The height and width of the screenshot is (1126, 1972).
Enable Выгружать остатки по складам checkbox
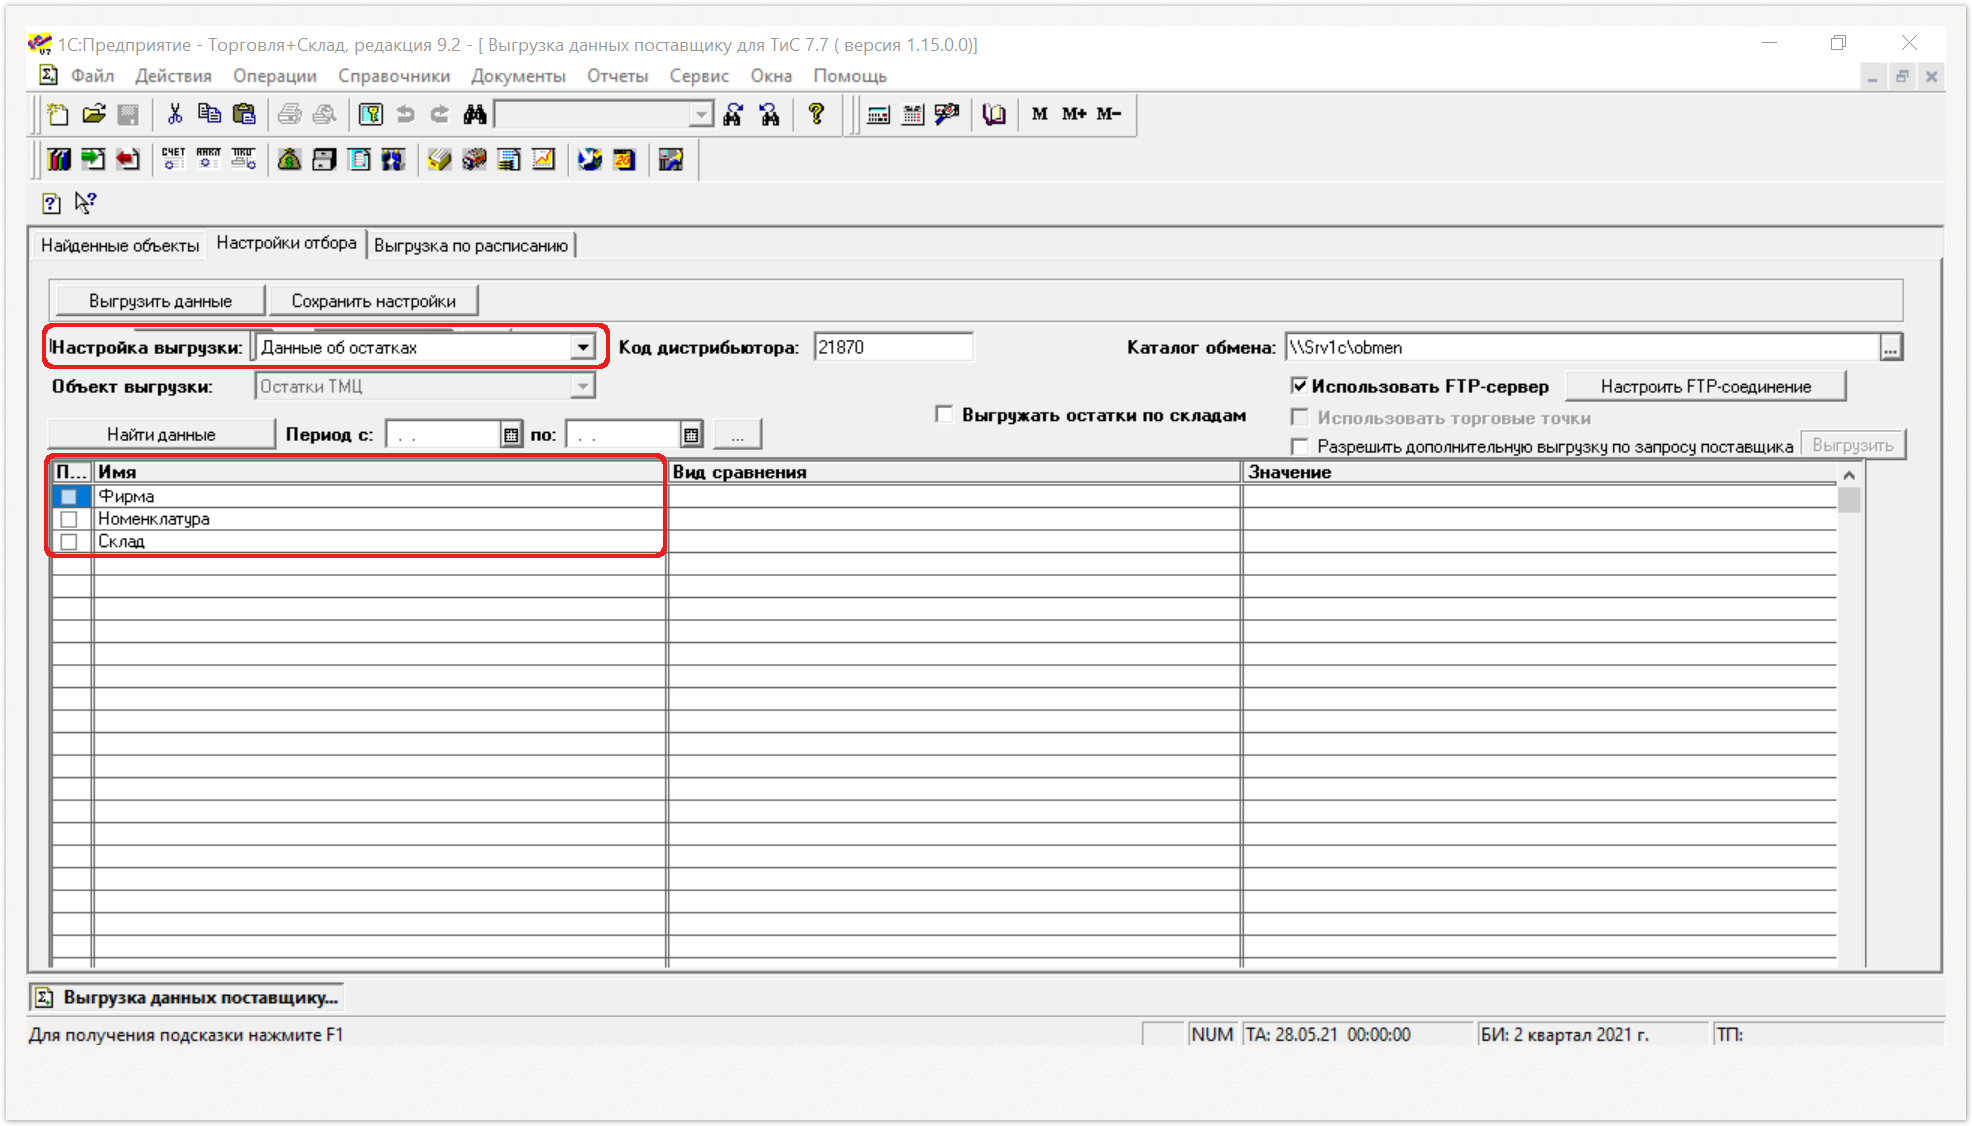pos(944,414)
